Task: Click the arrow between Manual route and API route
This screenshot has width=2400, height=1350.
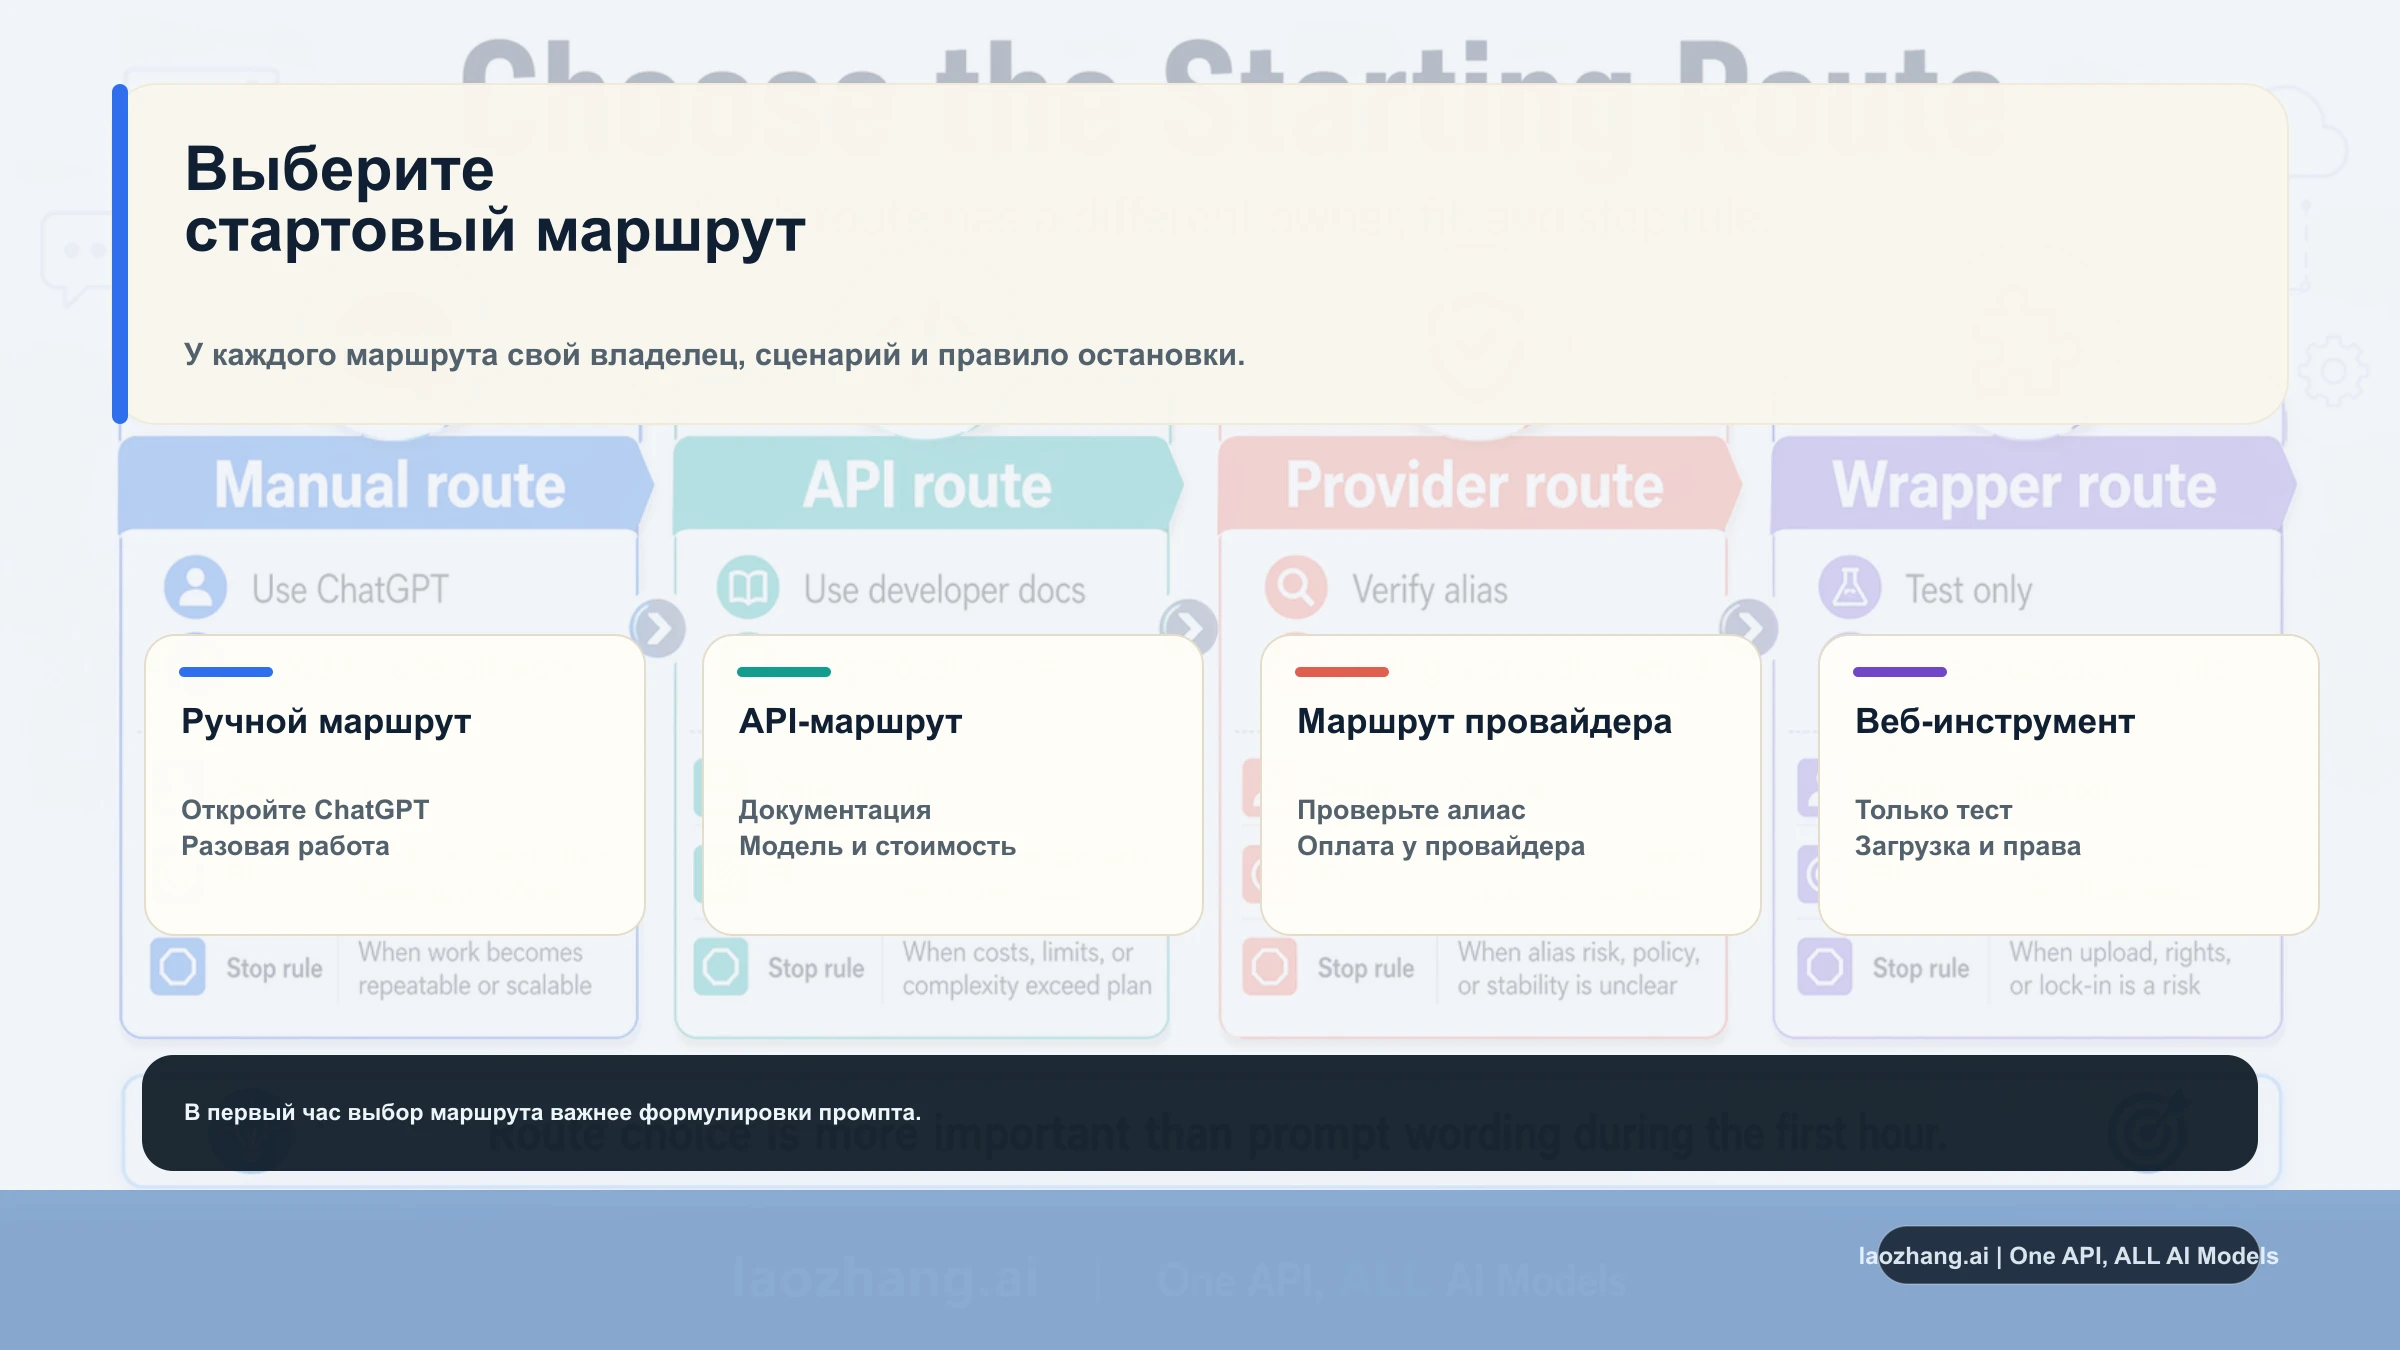Action: [x=659, y=628]
